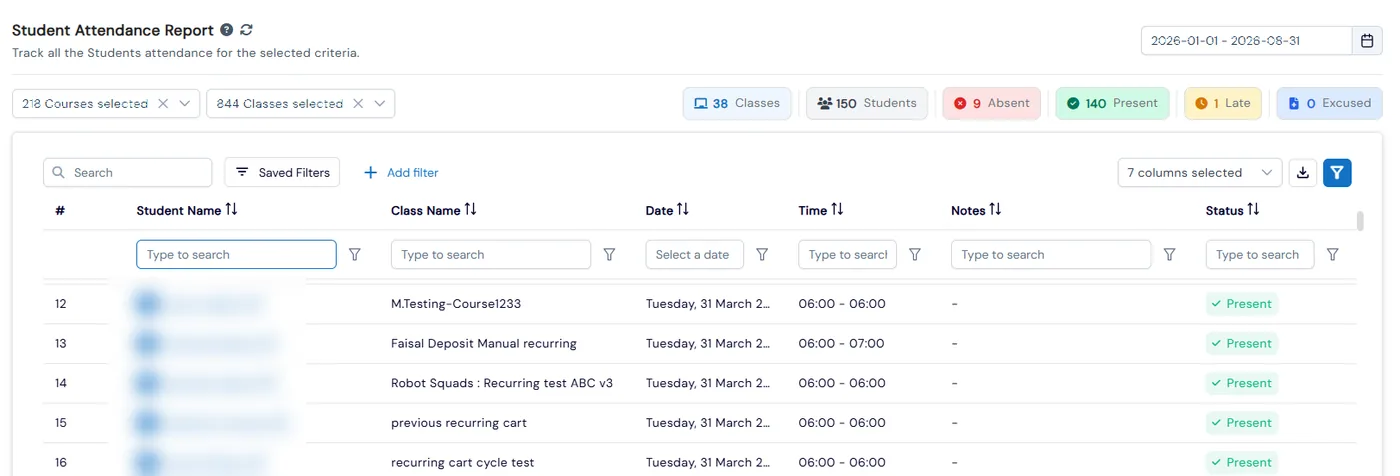1400x476 pixels.
Task: Click row number 14
Action: (61, 383)
